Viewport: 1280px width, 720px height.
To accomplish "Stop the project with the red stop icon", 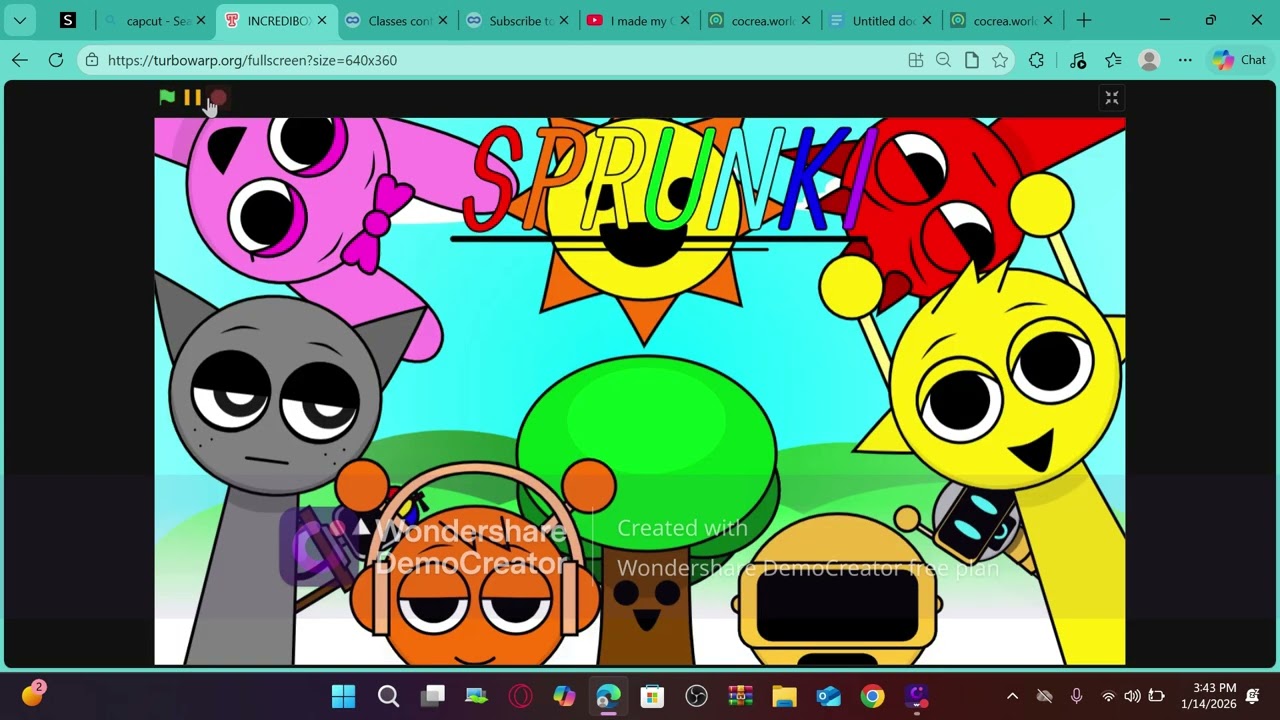I will [x=219, y=97].
